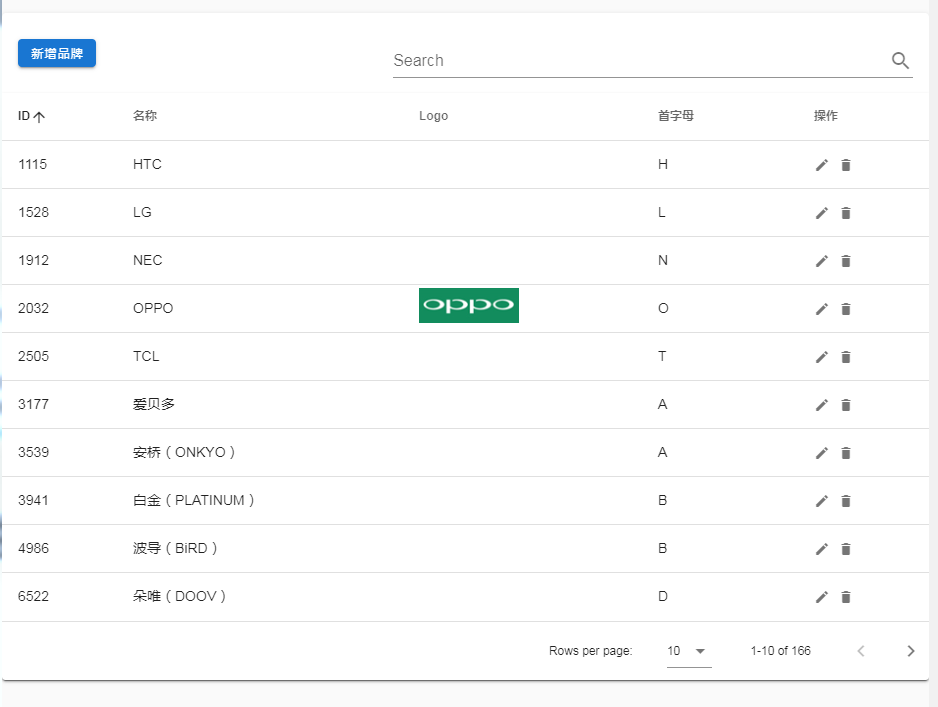Edit the 安桥（ONKYO）brand entry
The height and width of the screenshot is (707, 938).
[822, 453]
